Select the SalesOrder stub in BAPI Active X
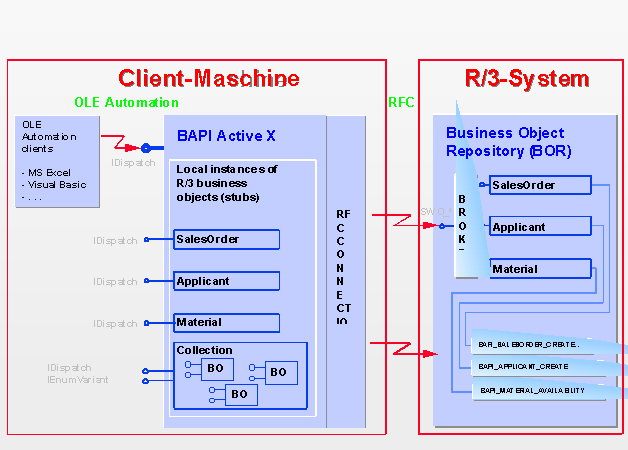628x450 pixels. point(226,239)
